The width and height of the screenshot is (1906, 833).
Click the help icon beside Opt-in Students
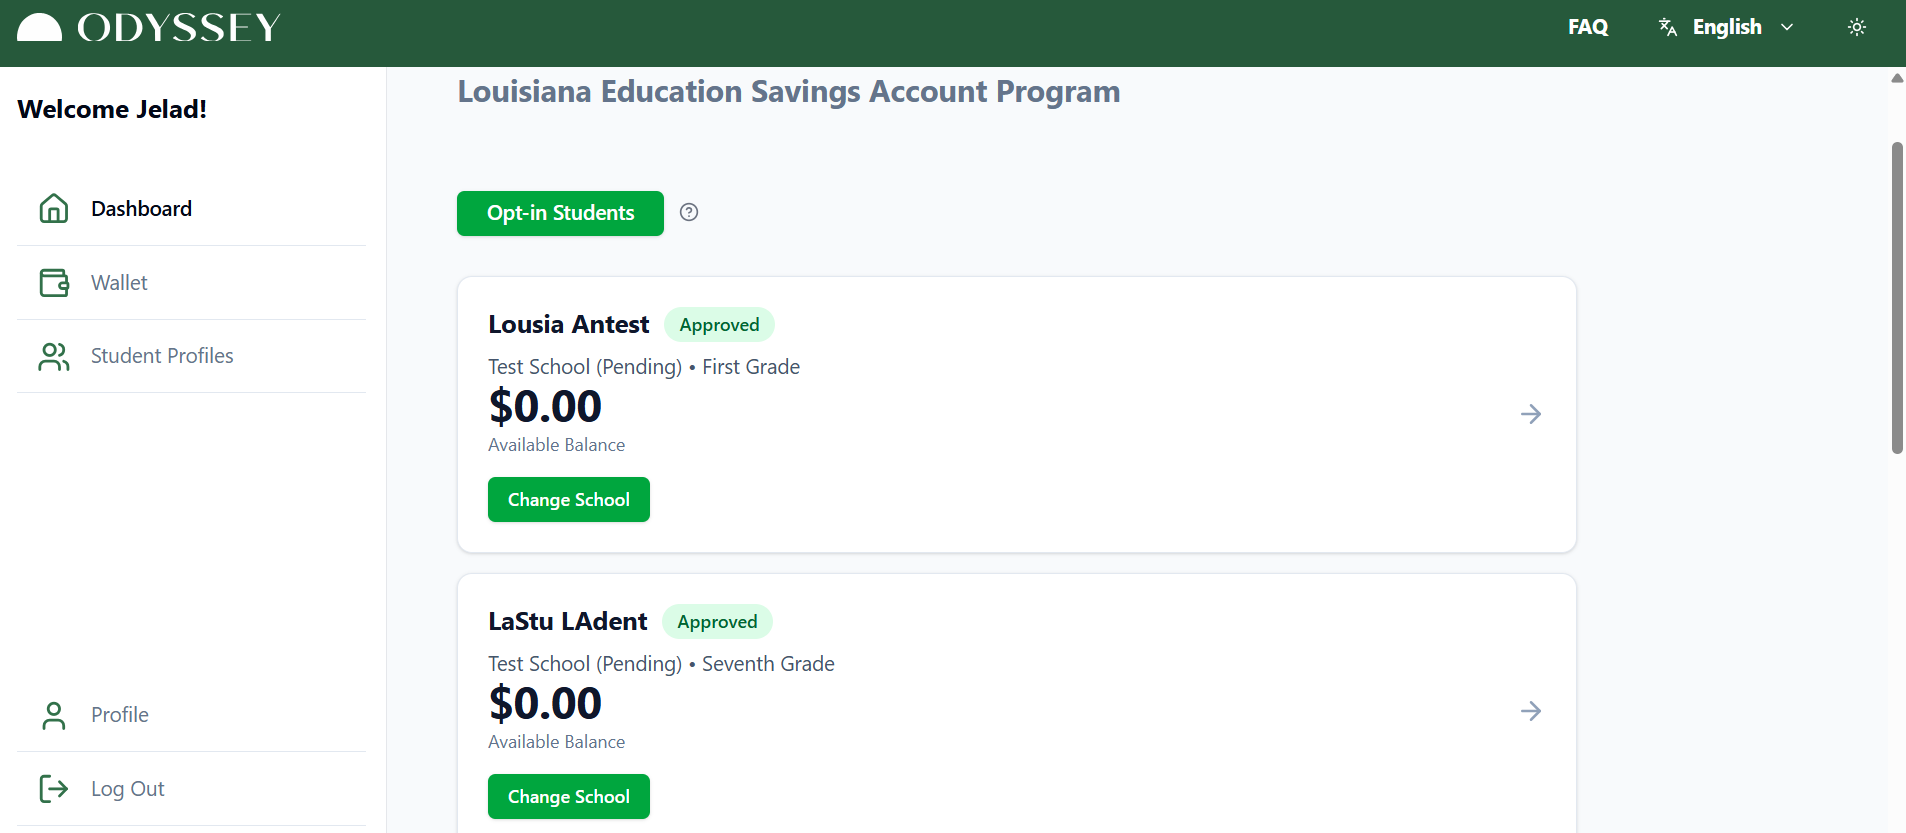tap(689, 212)
